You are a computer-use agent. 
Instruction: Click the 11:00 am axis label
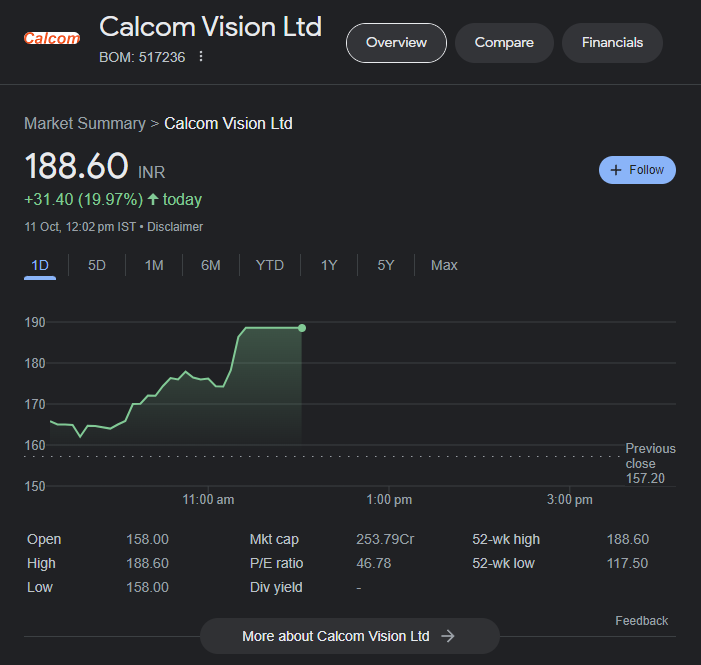[x=208, y=500]
